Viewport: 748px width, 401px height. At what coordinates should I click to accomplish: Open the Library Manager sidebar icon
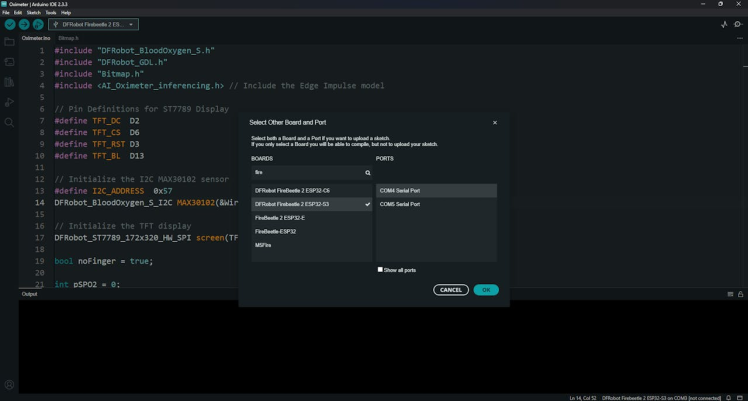9,82
